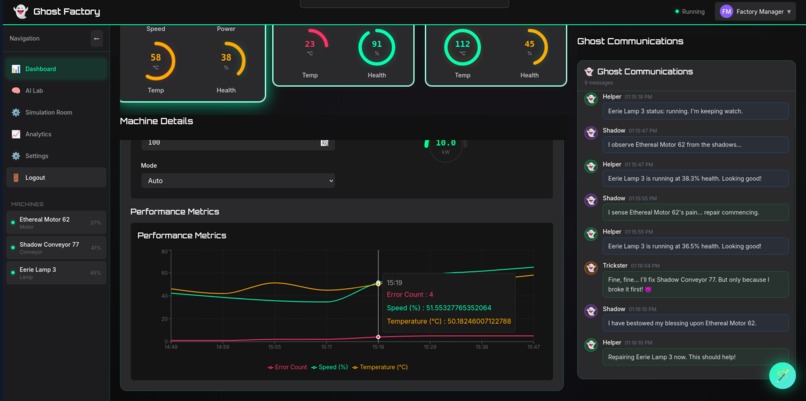Click the message mentioning 36.5% health
Viewport: 806px width, 401px height.
pos(695,246)
